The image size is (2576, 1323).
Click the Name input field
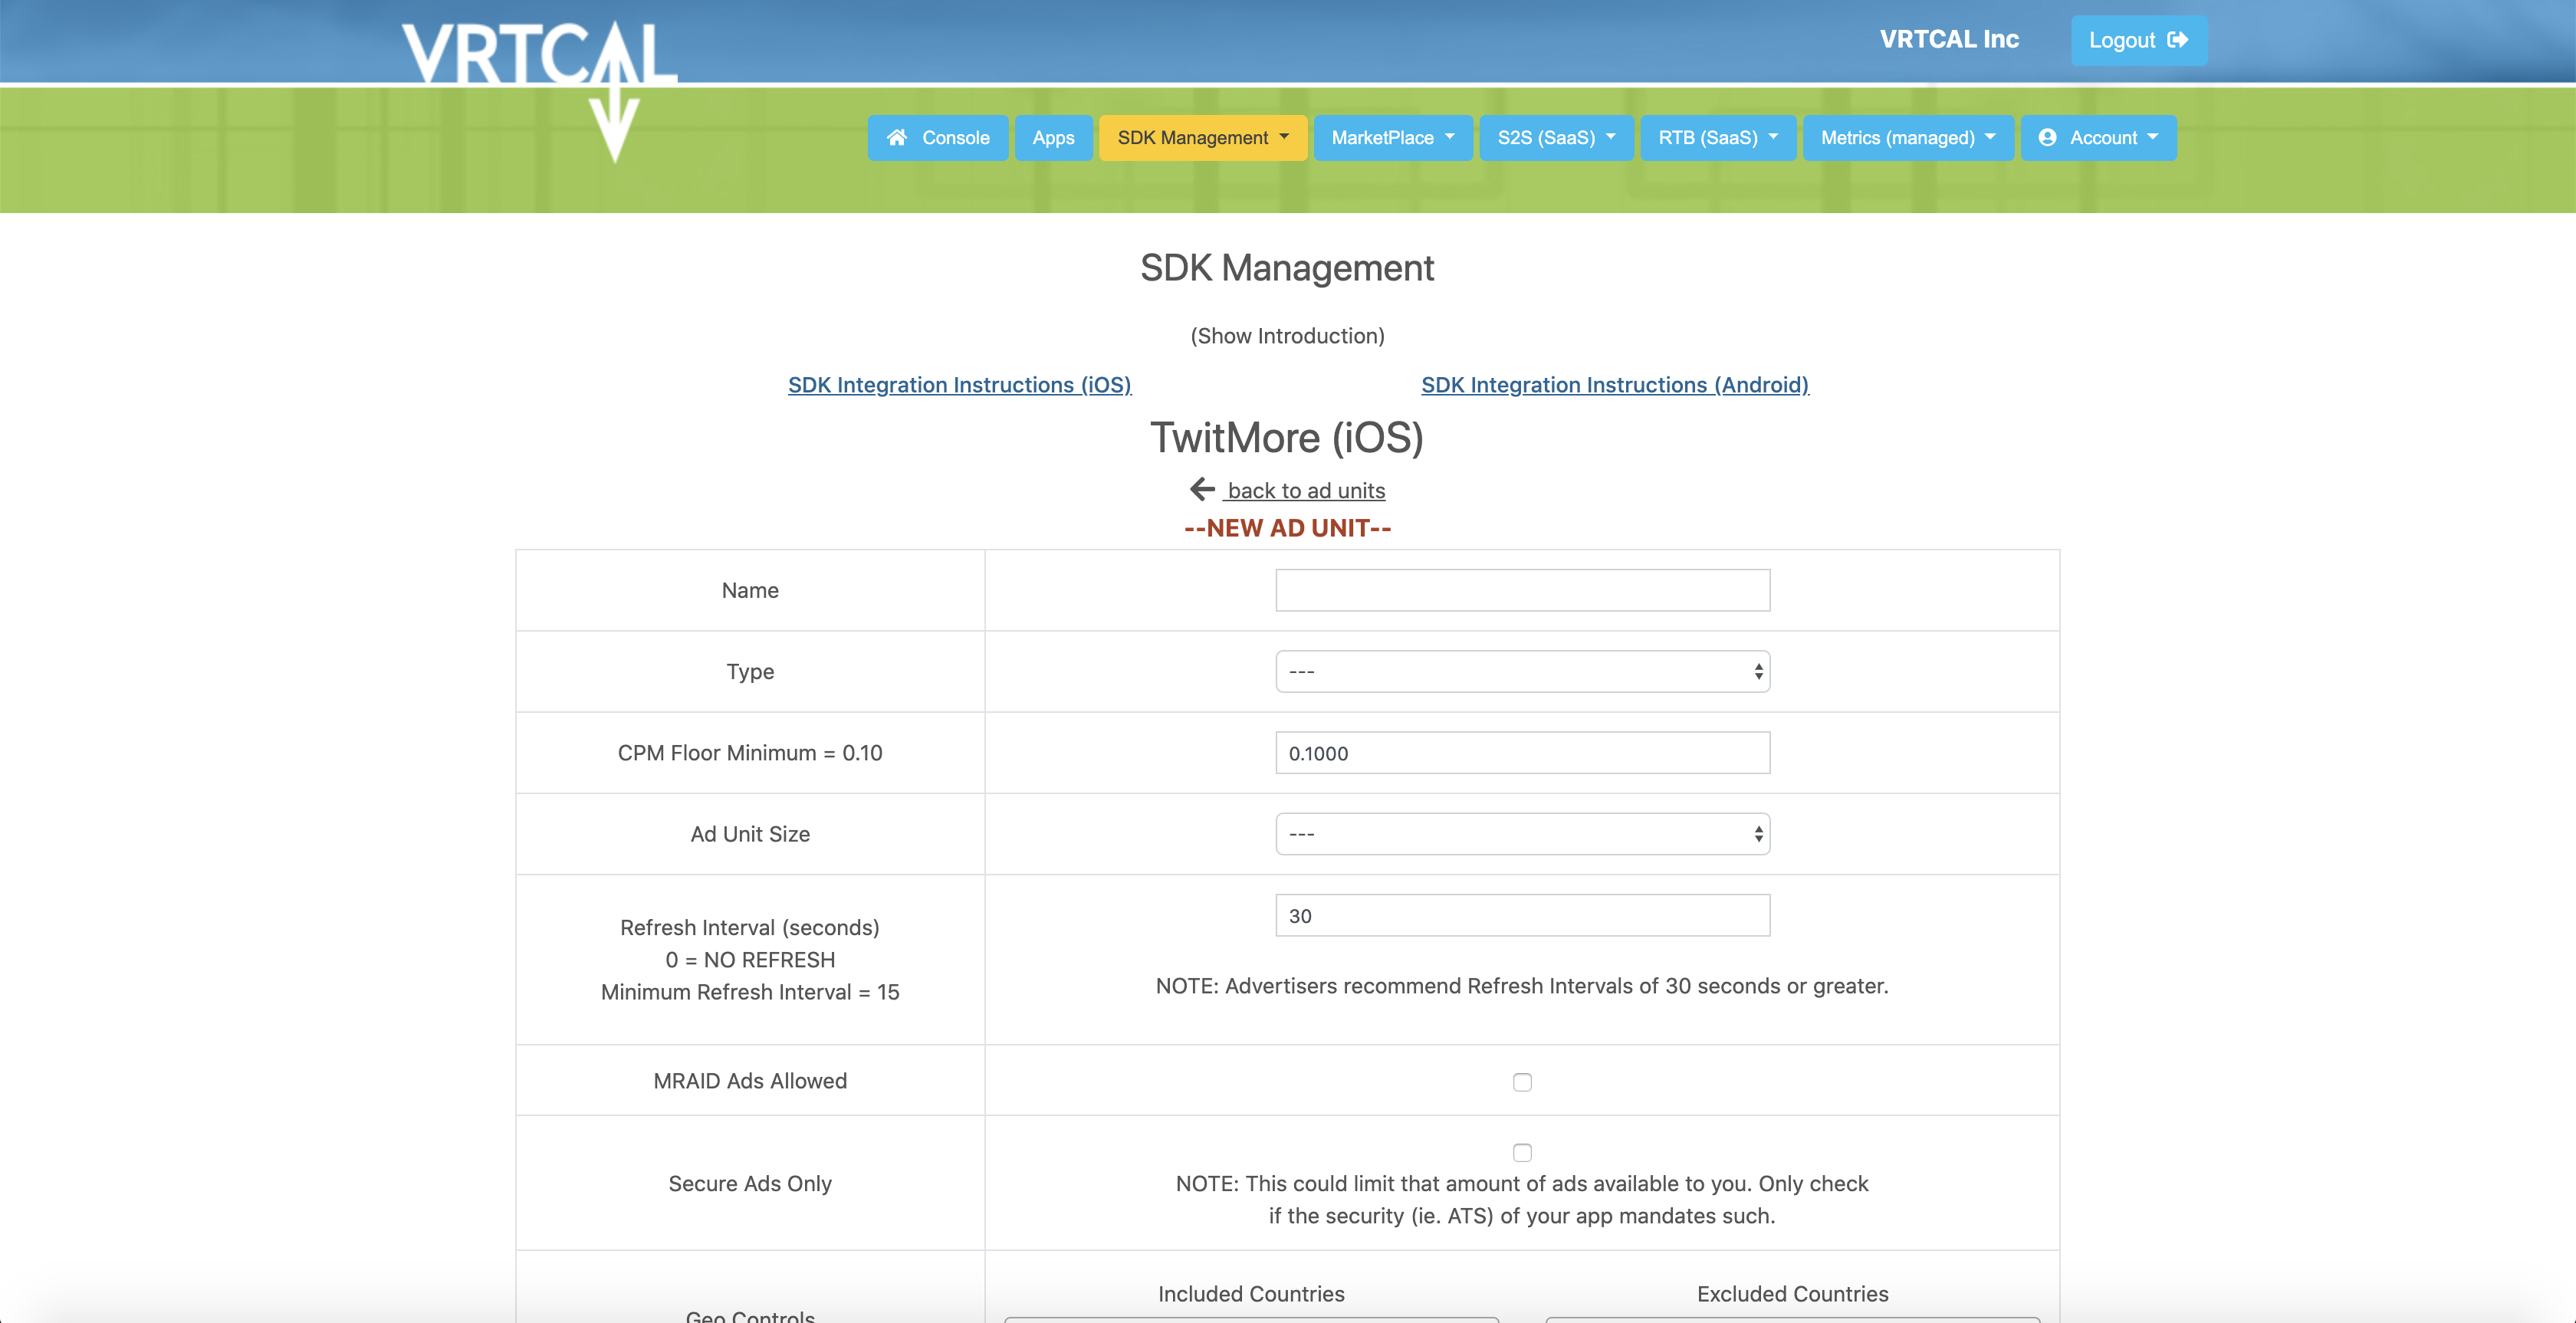coord(1522,590)
